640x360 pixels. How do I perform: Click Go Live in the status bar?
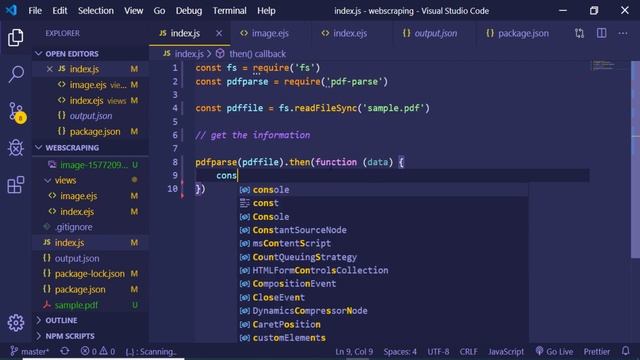[554, 351]
